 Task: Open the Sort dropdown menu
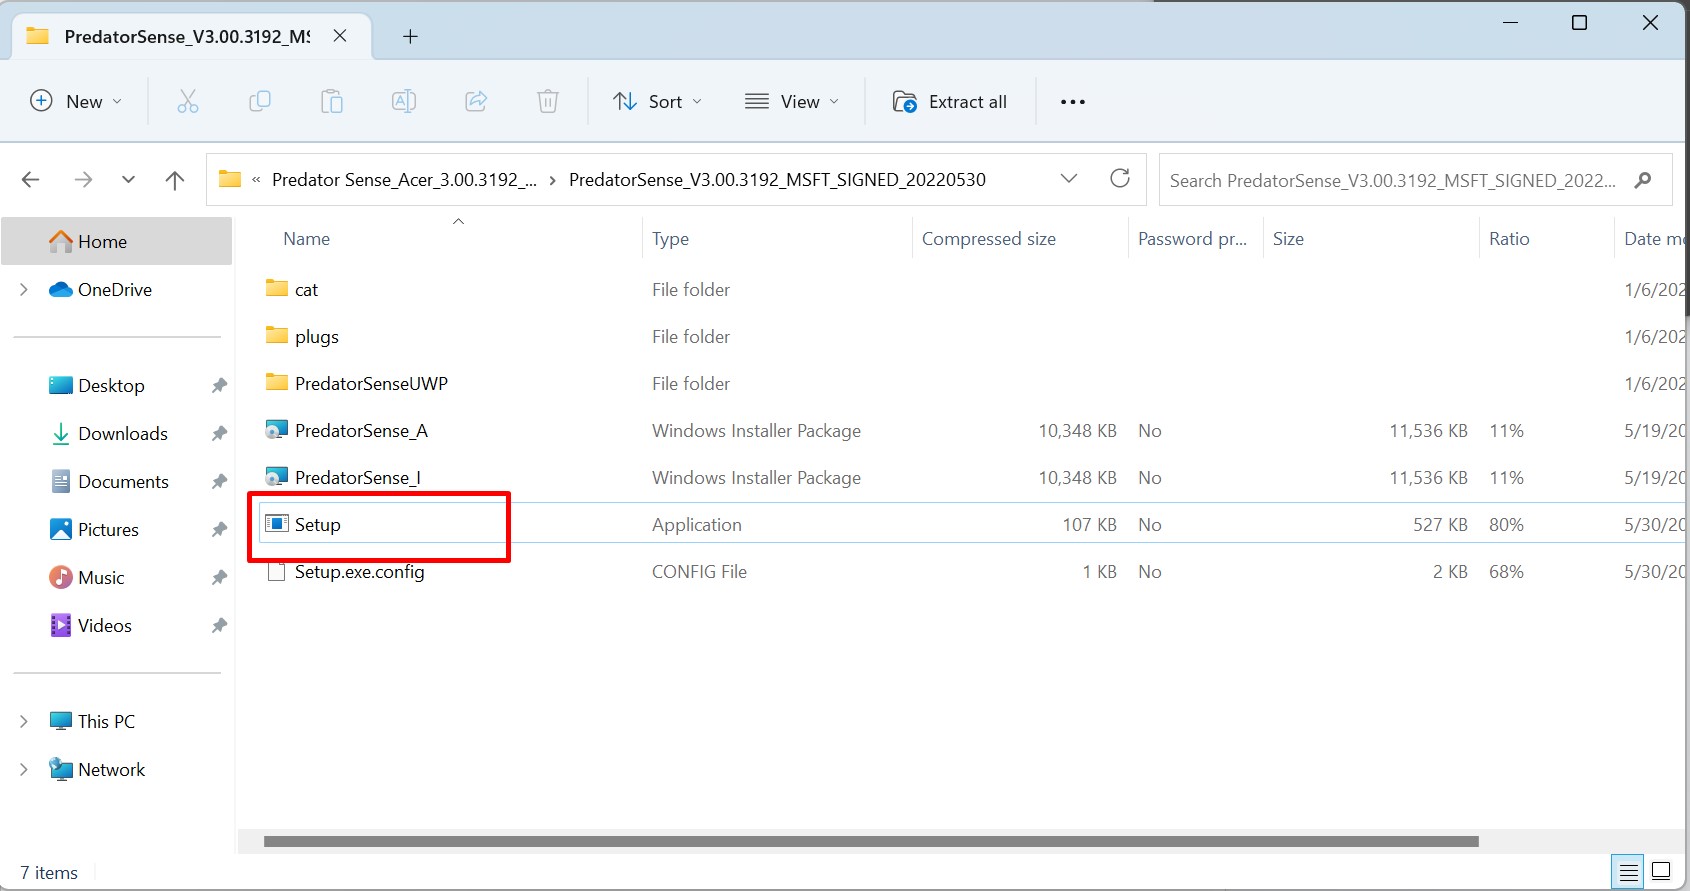pos(657,101)
